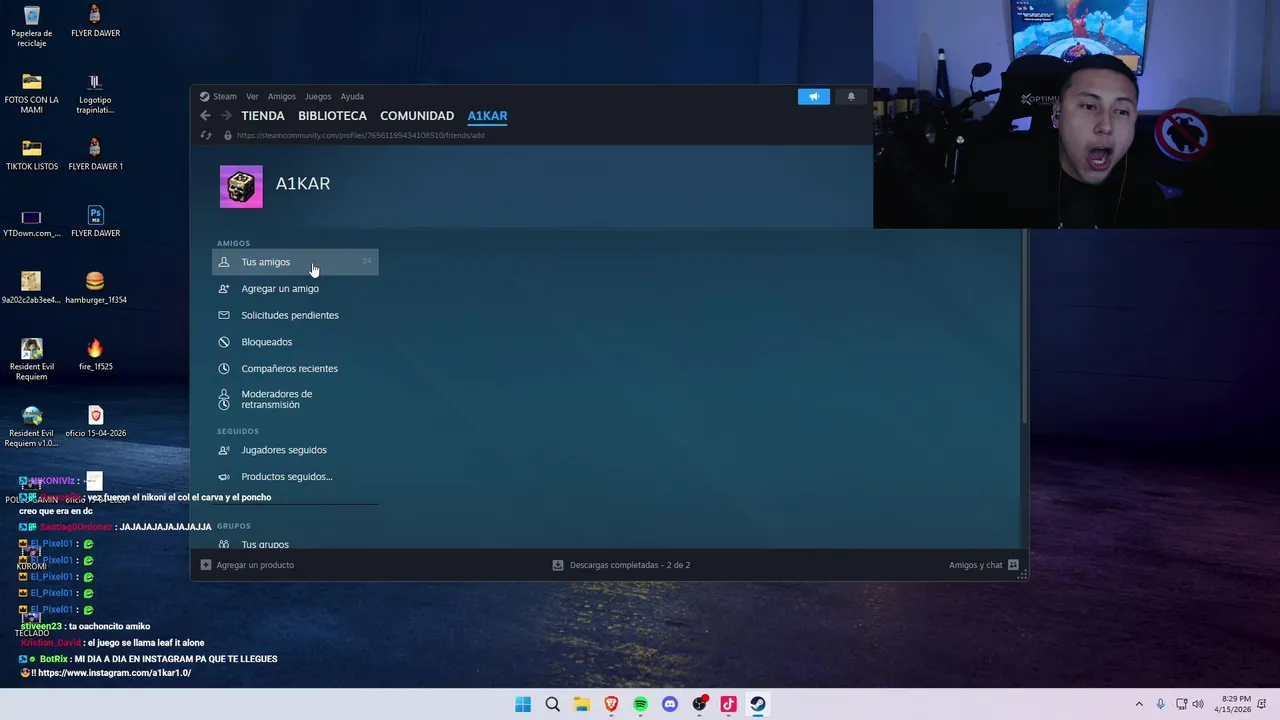
Task: Open OBS Studio from the taskbar
Action: coord(699,704)
